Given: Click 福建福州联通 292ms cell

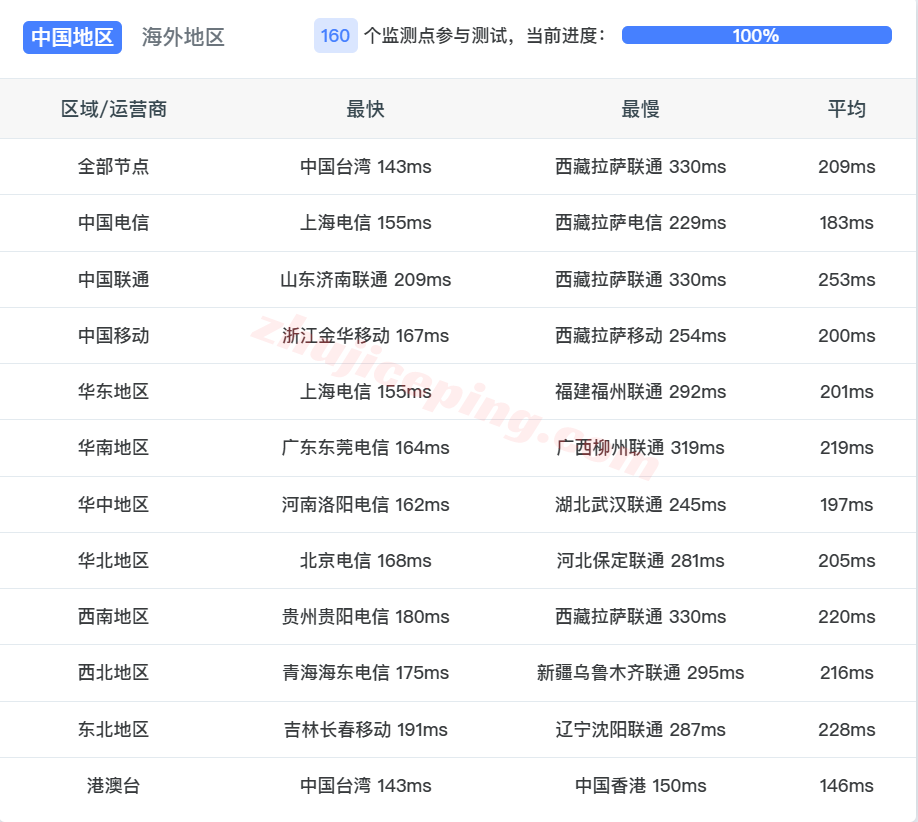Looking at the screenshot, I should [x=640, y=391].
